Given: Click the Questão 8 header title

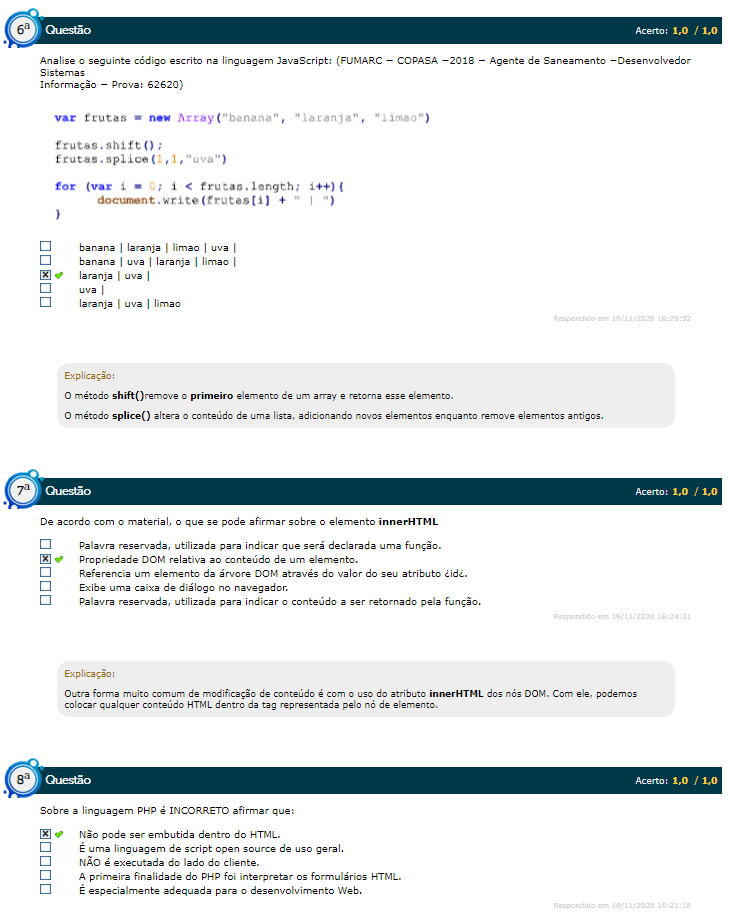Looking at the screenshot, I should point(68,780).
